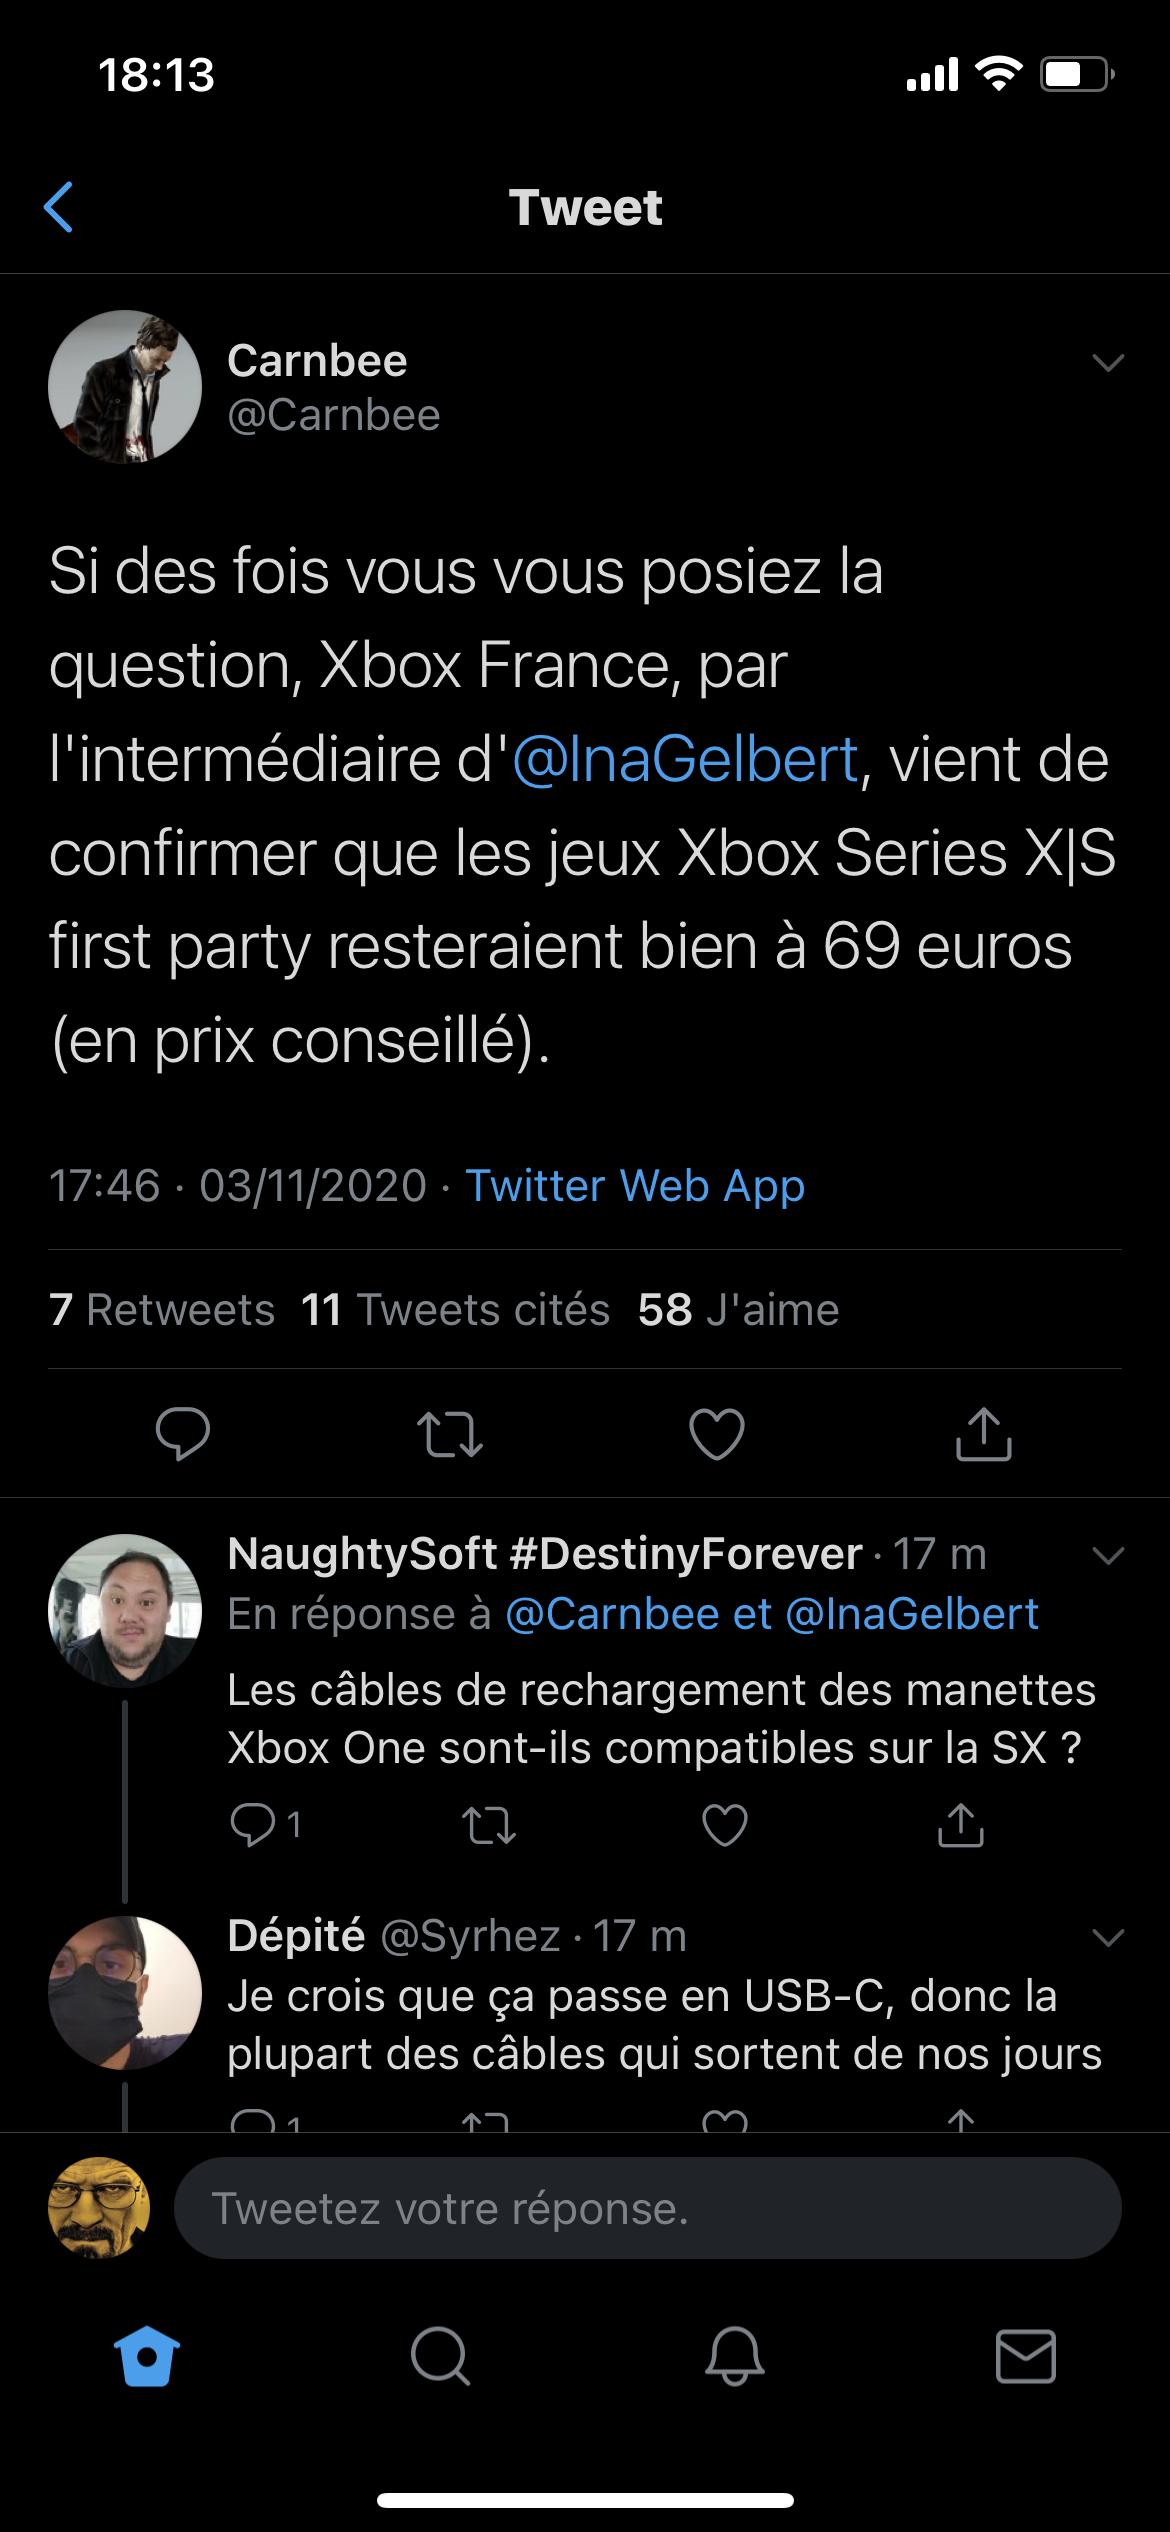
Task: Go to Home tab
Action: click(147, 2356)
